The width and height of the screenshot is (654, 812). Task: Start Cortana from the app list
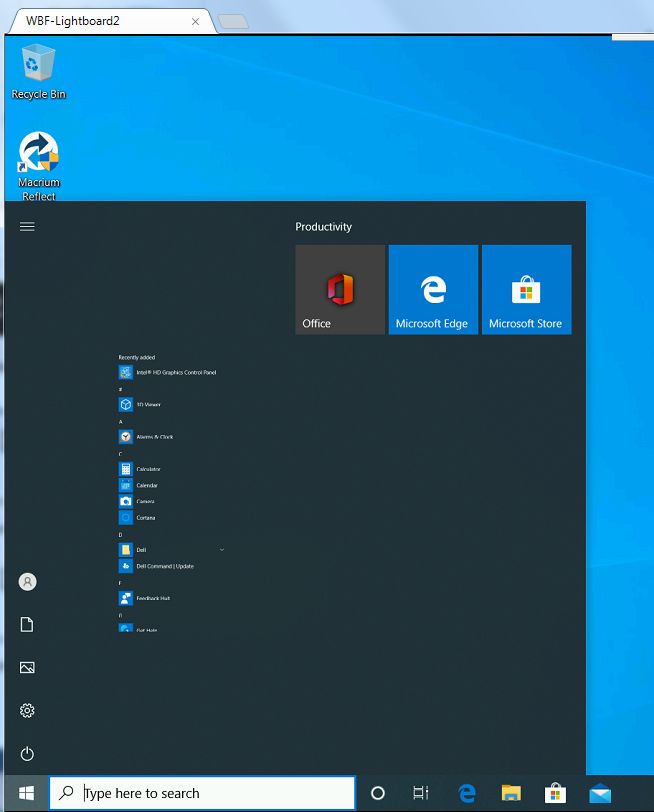point(145,518)
